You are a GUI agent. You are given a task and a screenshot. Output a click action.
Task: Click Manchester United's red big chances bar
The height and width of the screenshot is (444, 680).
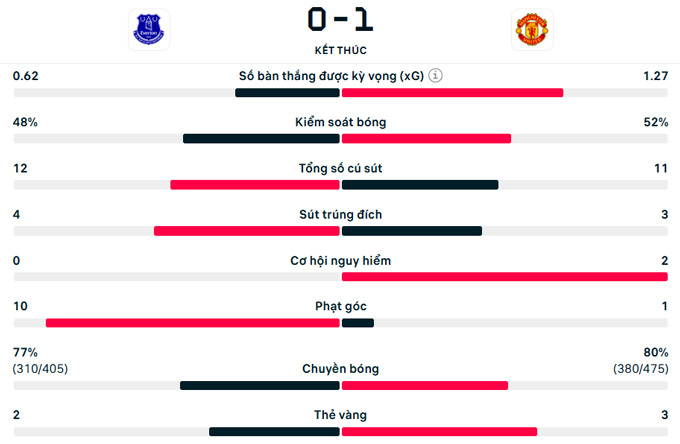[x=504, y=277]
